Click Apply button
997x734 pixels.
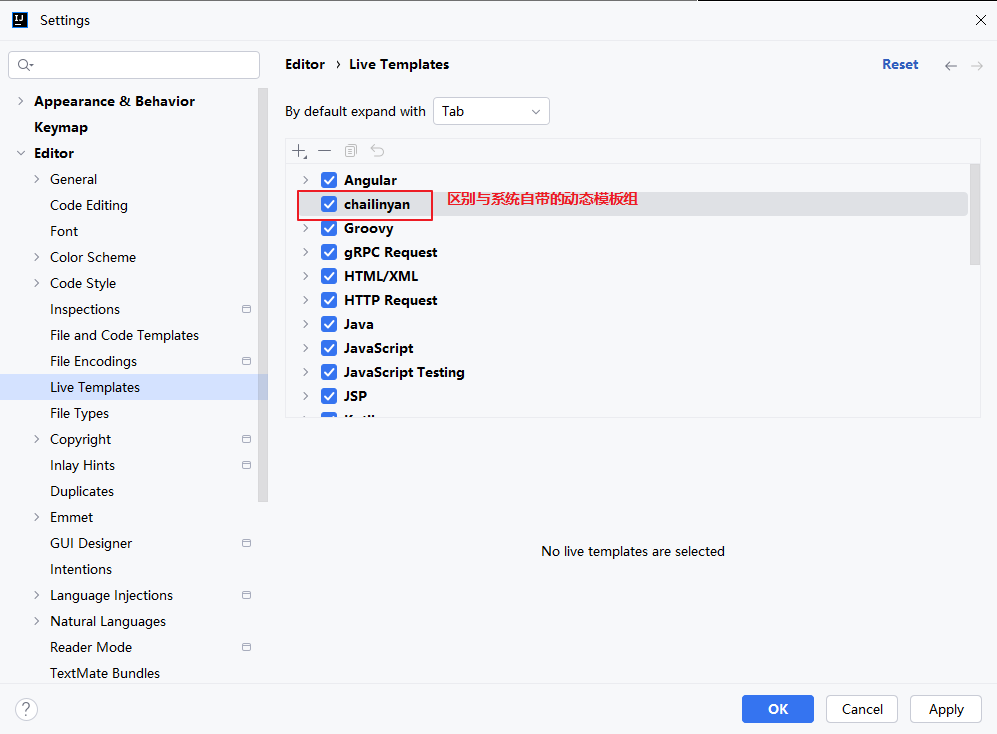(946, 709)
